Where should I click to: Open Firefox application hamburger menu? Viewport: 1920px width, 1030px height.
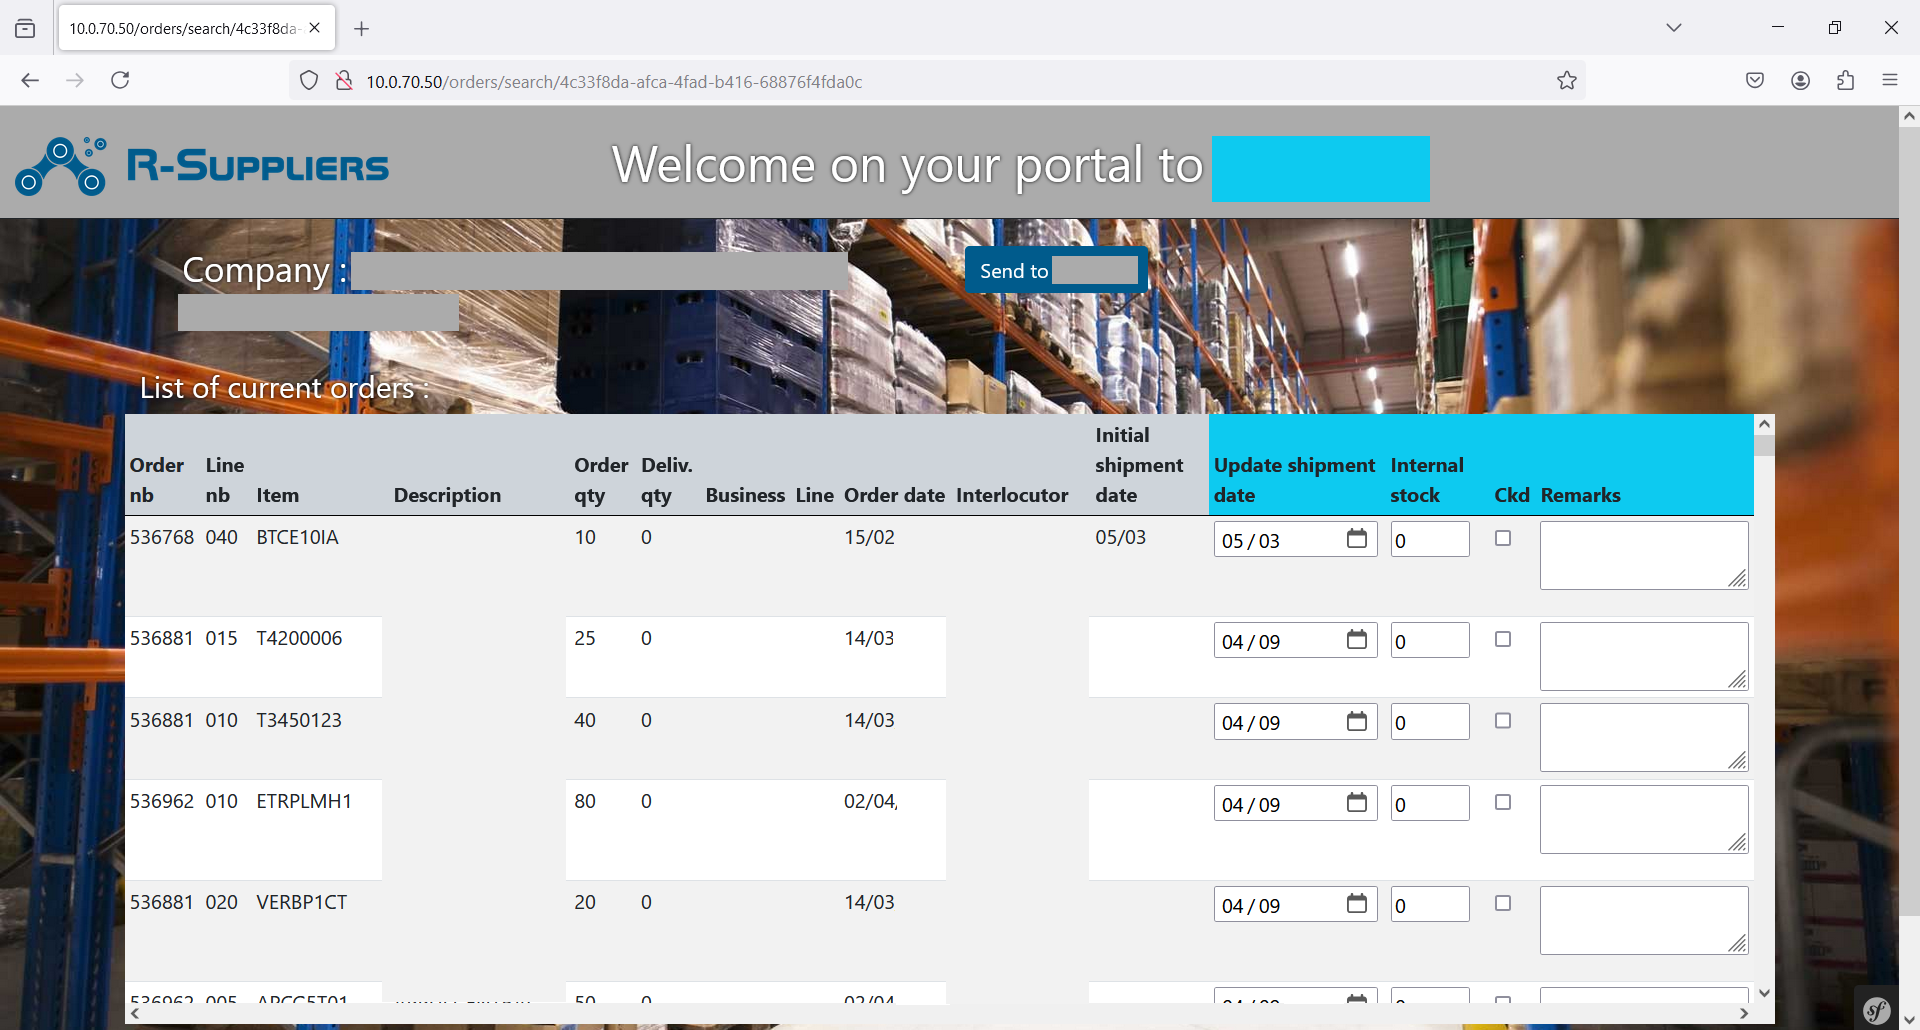click(1889, 81)
